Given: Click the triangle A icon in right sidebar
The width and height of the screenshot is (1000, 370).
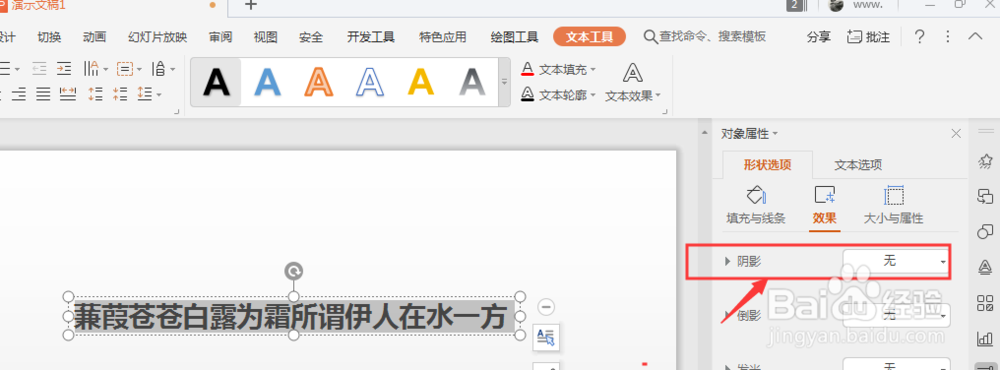Looking at the screenshot, I should click(985, 267).
